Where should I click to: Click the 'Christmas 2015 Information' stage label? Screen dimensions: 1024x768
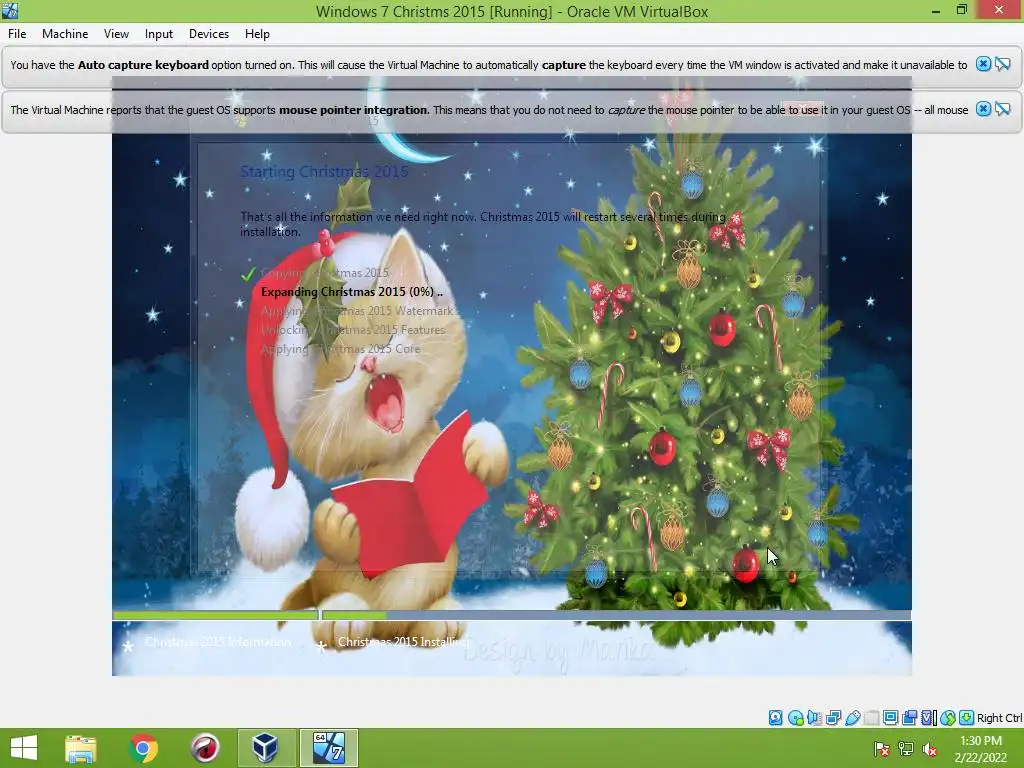click(x=217, y=642)
